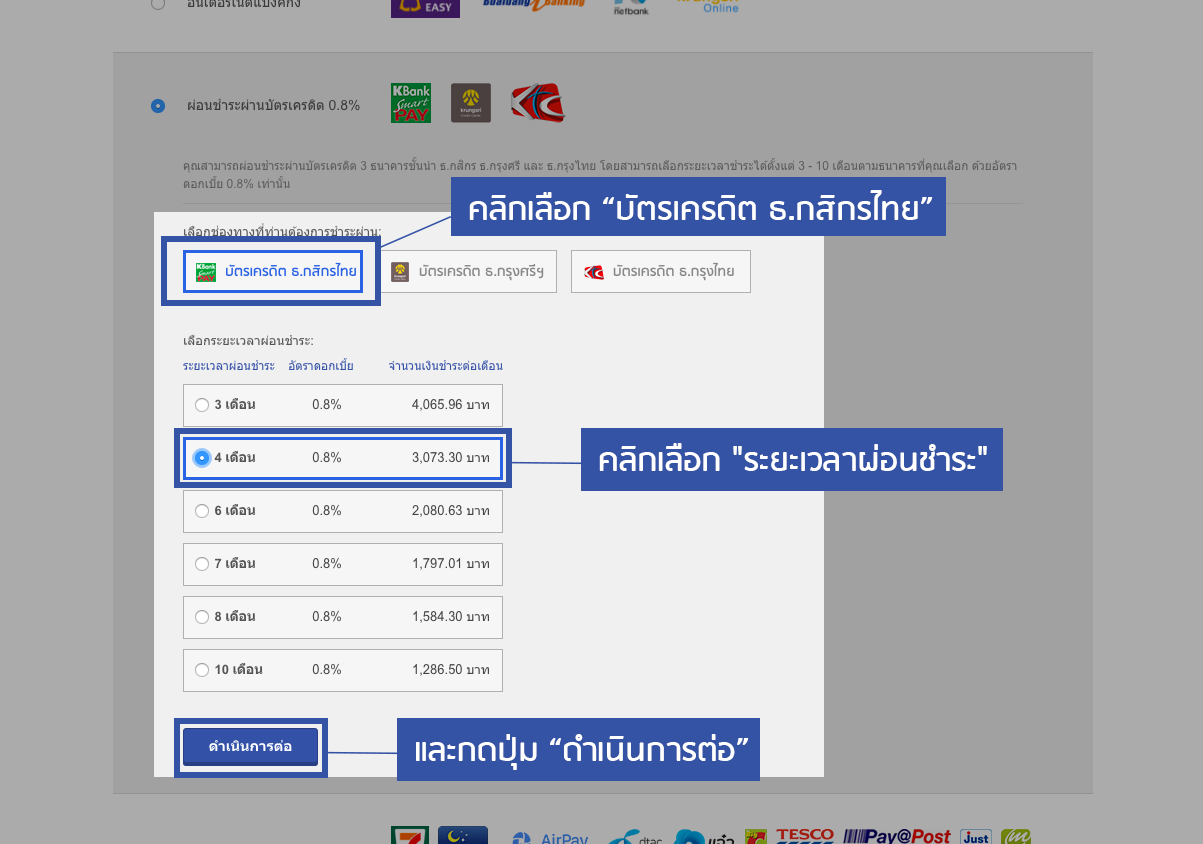Click the 0.8% rate in the 4 เดือน row
This screenshot has height=844, width=1203.
[x=327, y=458]
